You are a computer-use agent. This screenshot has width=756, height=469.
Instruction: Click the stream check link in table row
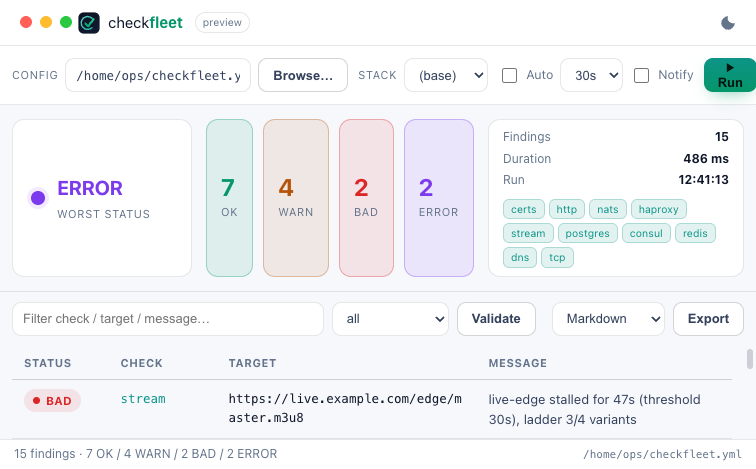pos(143,399)
